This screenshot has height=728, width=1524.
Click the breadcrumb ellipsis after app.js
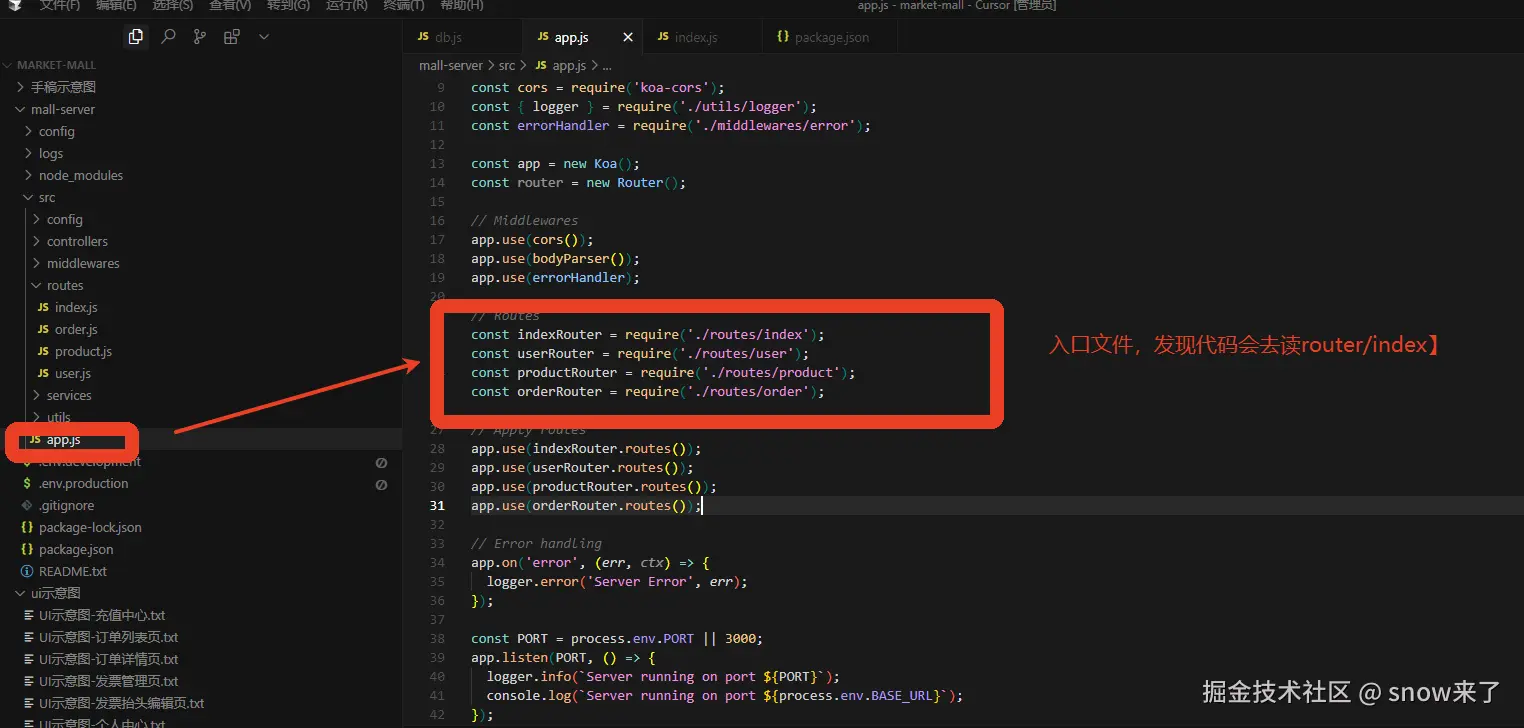click(606, 65)
